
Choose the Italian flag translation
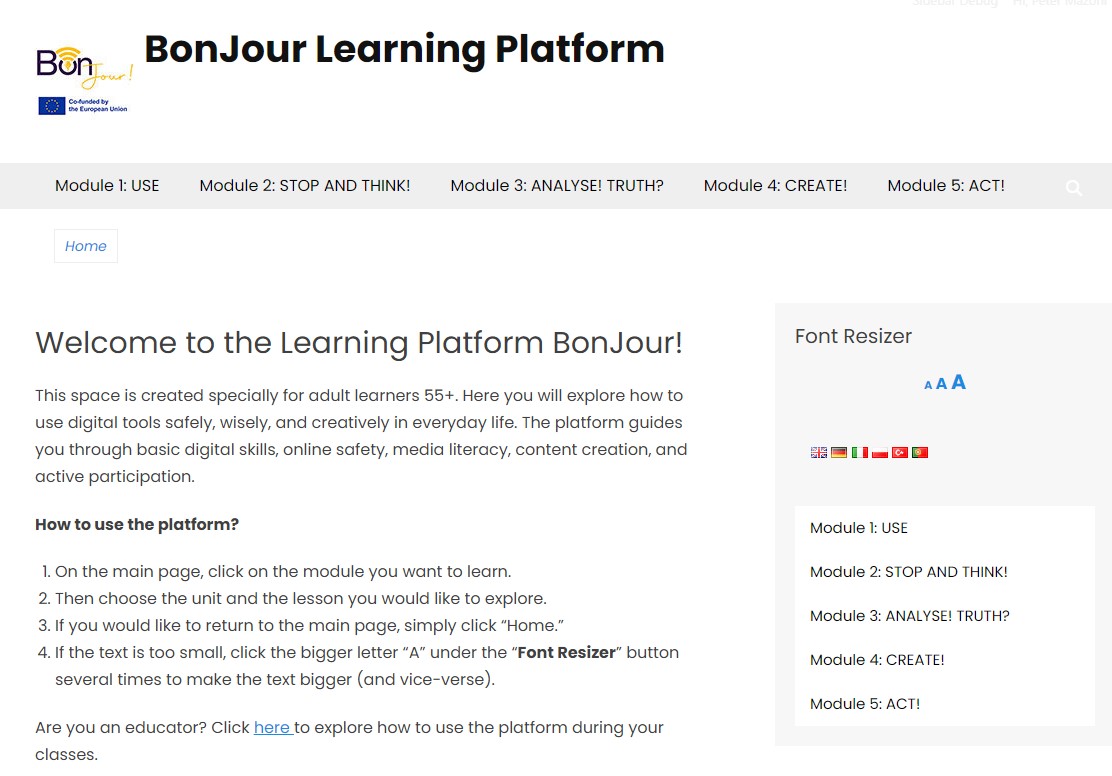(860, 453)
